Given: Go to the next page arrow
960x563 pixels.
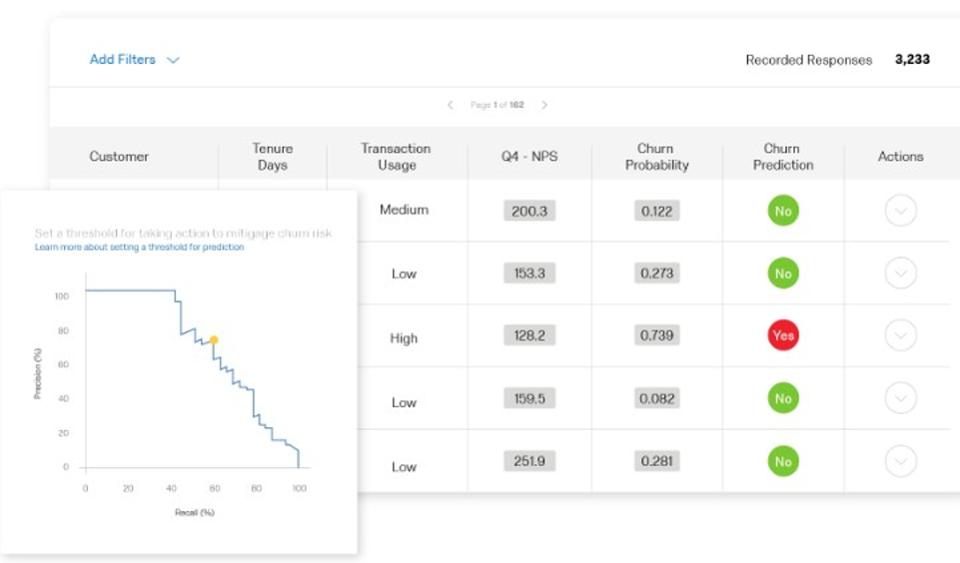Looking at the screenshot, I should (544, 105).
